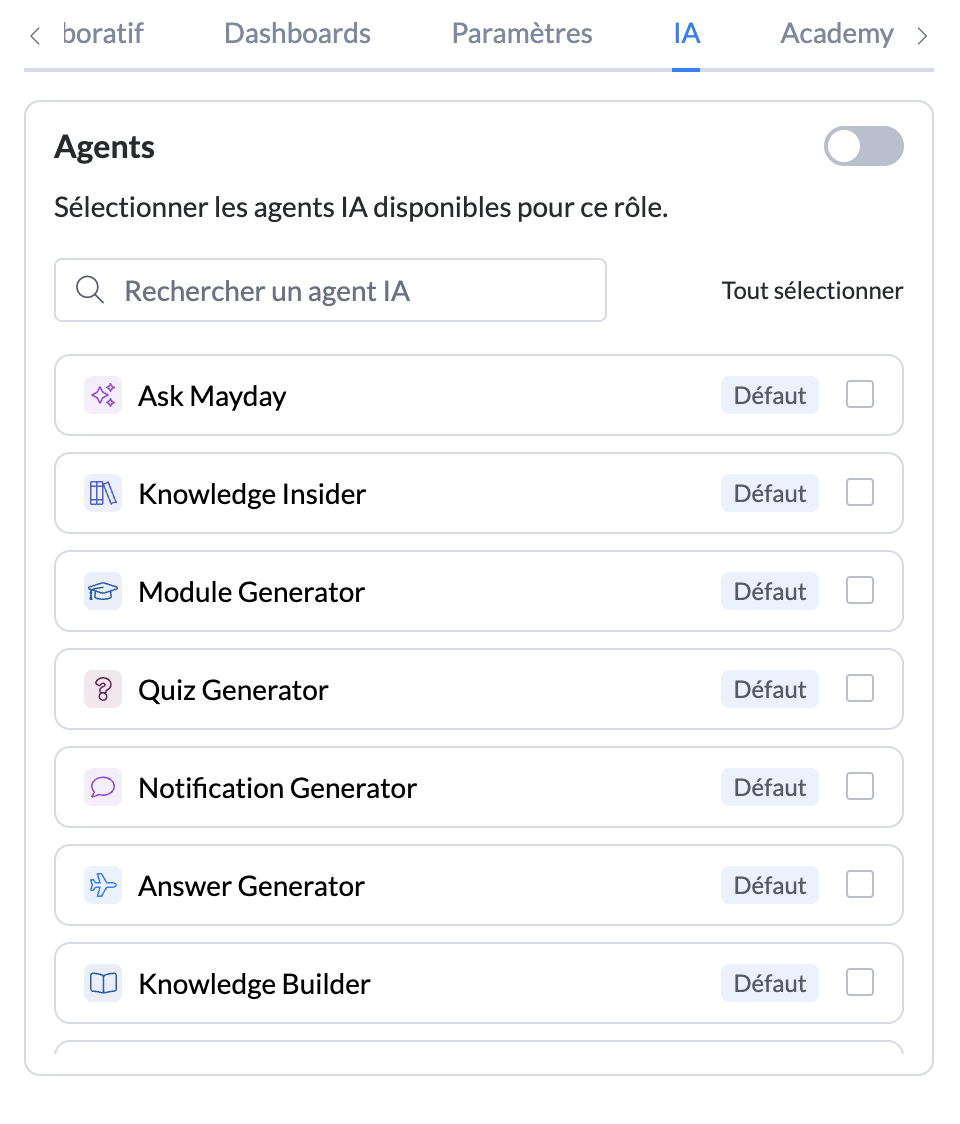Check the Notification Generator checkbox
Image resolution: width=960 pixels, height=1124 pixels.
coord(860,787)
